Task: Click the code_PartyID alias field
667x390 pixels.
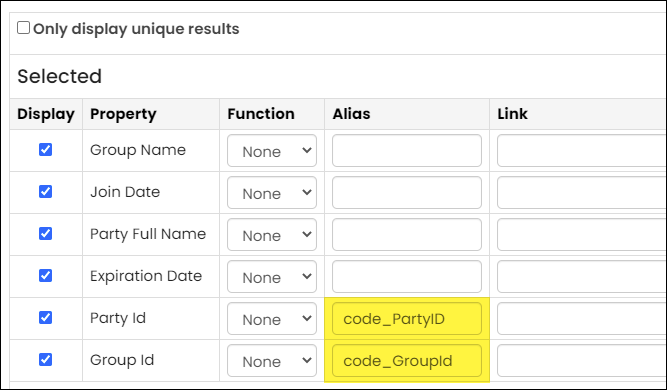Action: pyautogui.click(x=407, y=319)
